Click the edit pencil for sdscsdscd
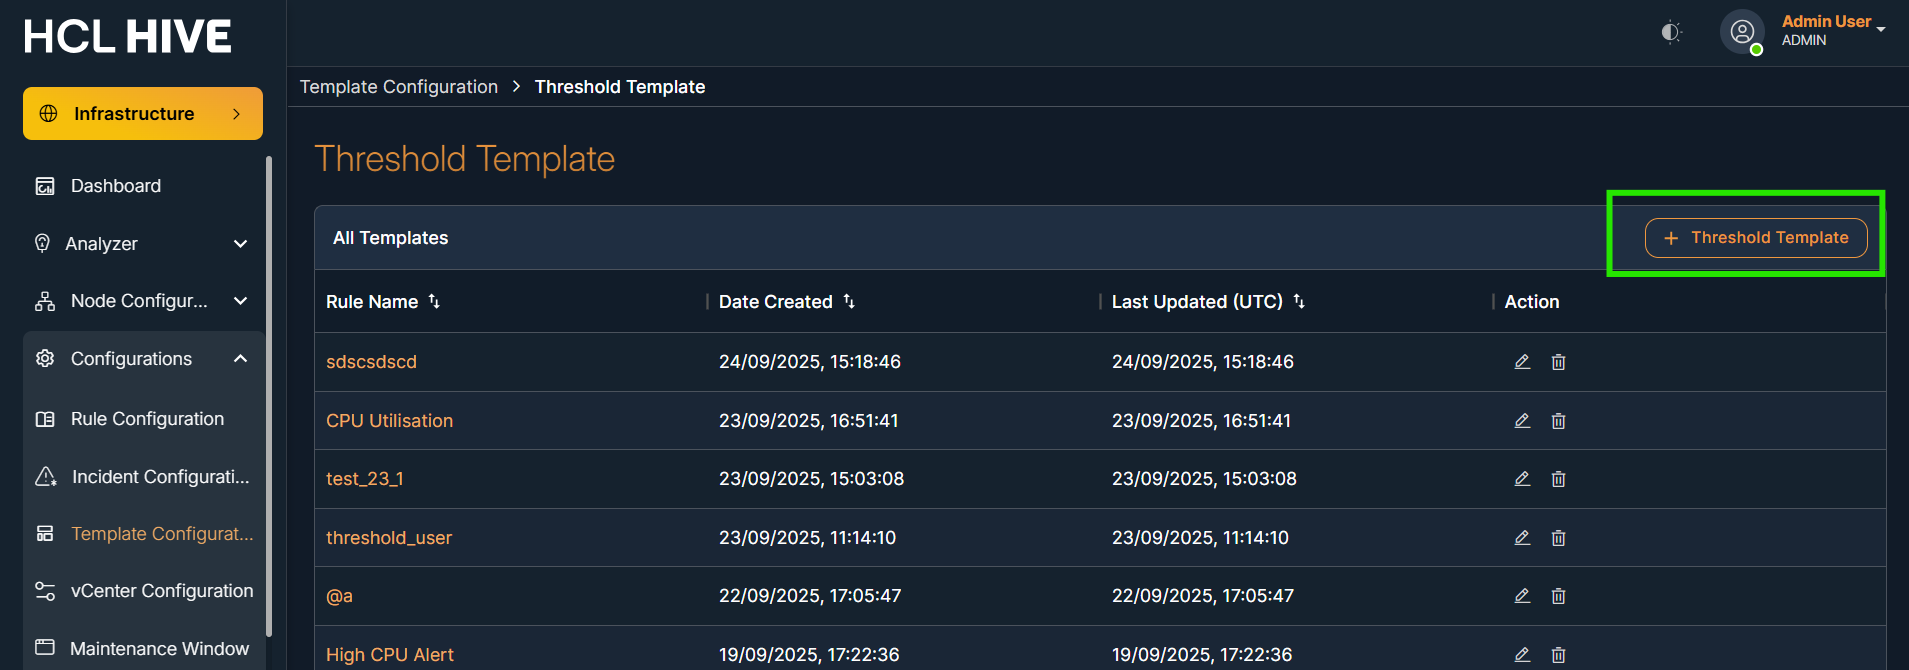This screenshot has width=1909, height=670. pyautogui.click(x=1522, y=362)
